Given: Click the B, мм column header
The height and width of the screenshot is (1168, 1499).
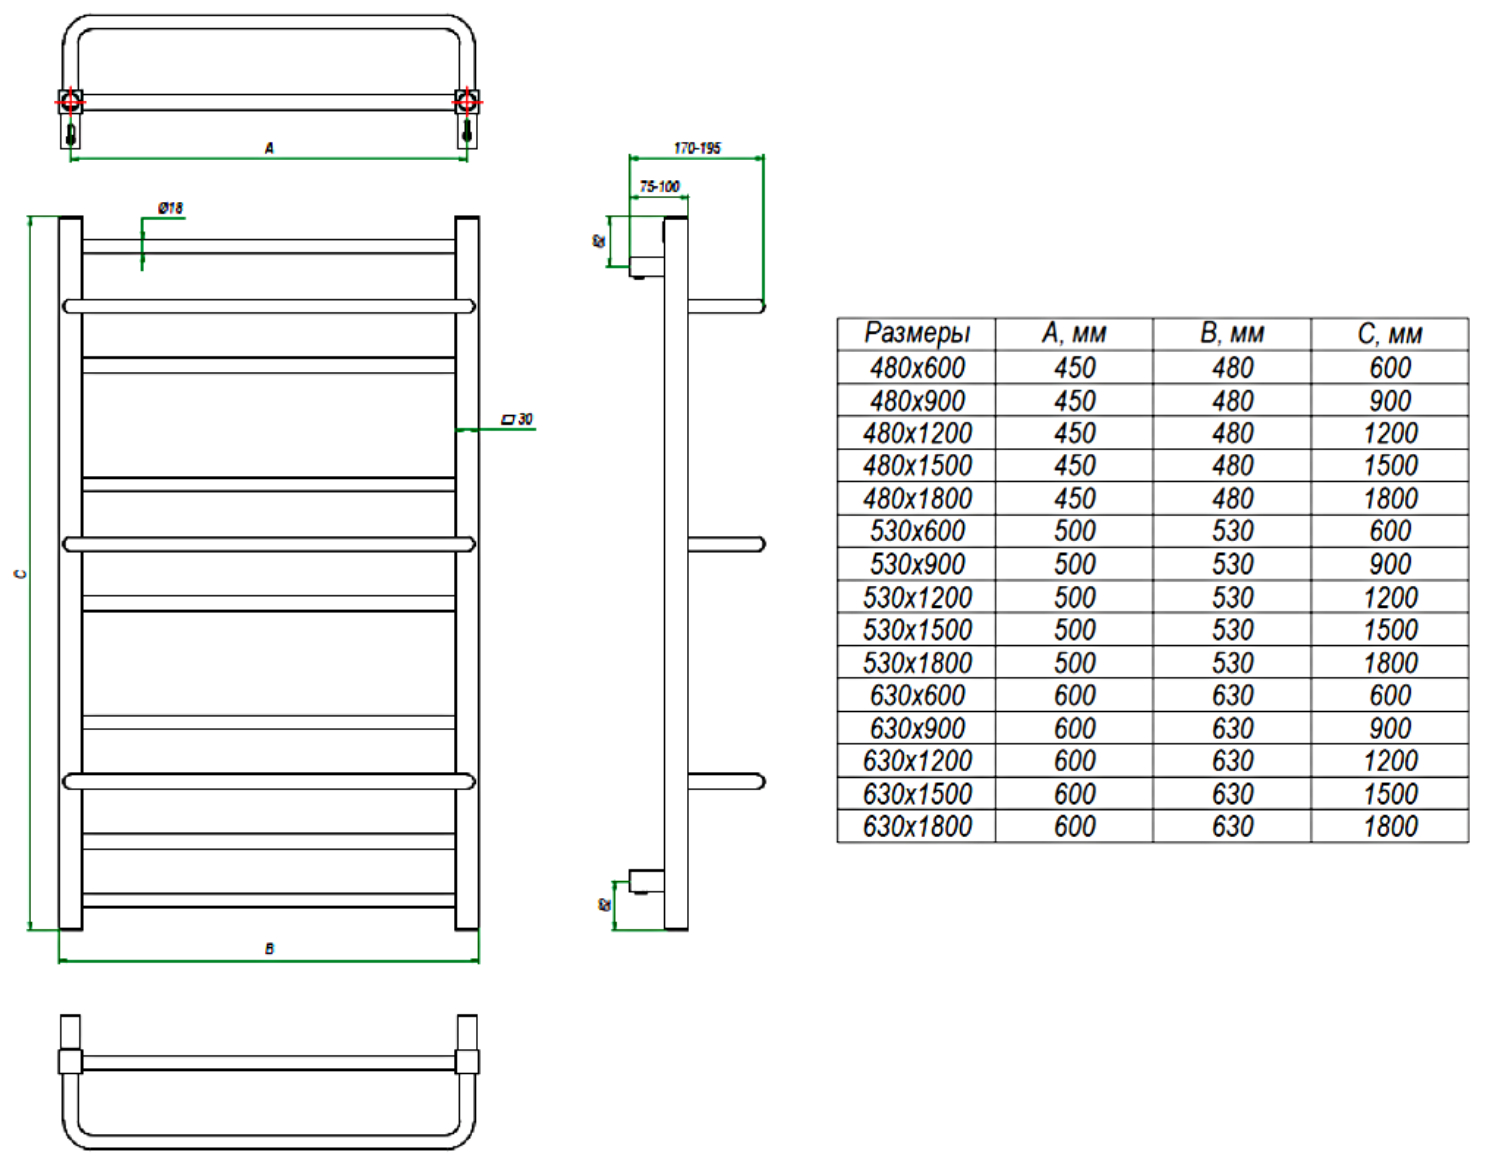Looking at the screenshot, I should tap(1232, 334).
